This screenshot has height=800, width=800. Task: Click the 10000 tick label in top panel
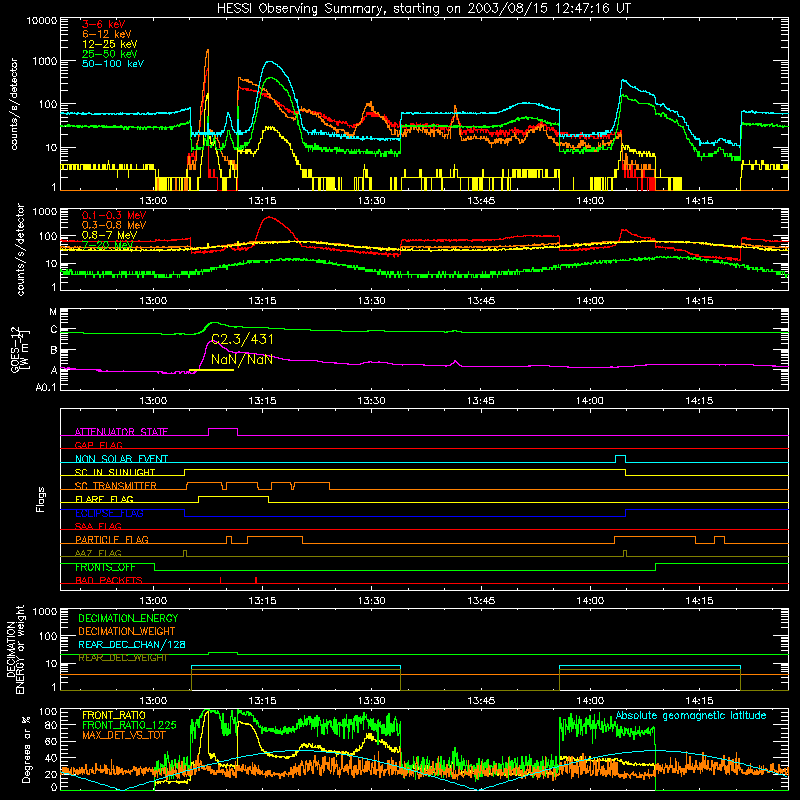42,21
